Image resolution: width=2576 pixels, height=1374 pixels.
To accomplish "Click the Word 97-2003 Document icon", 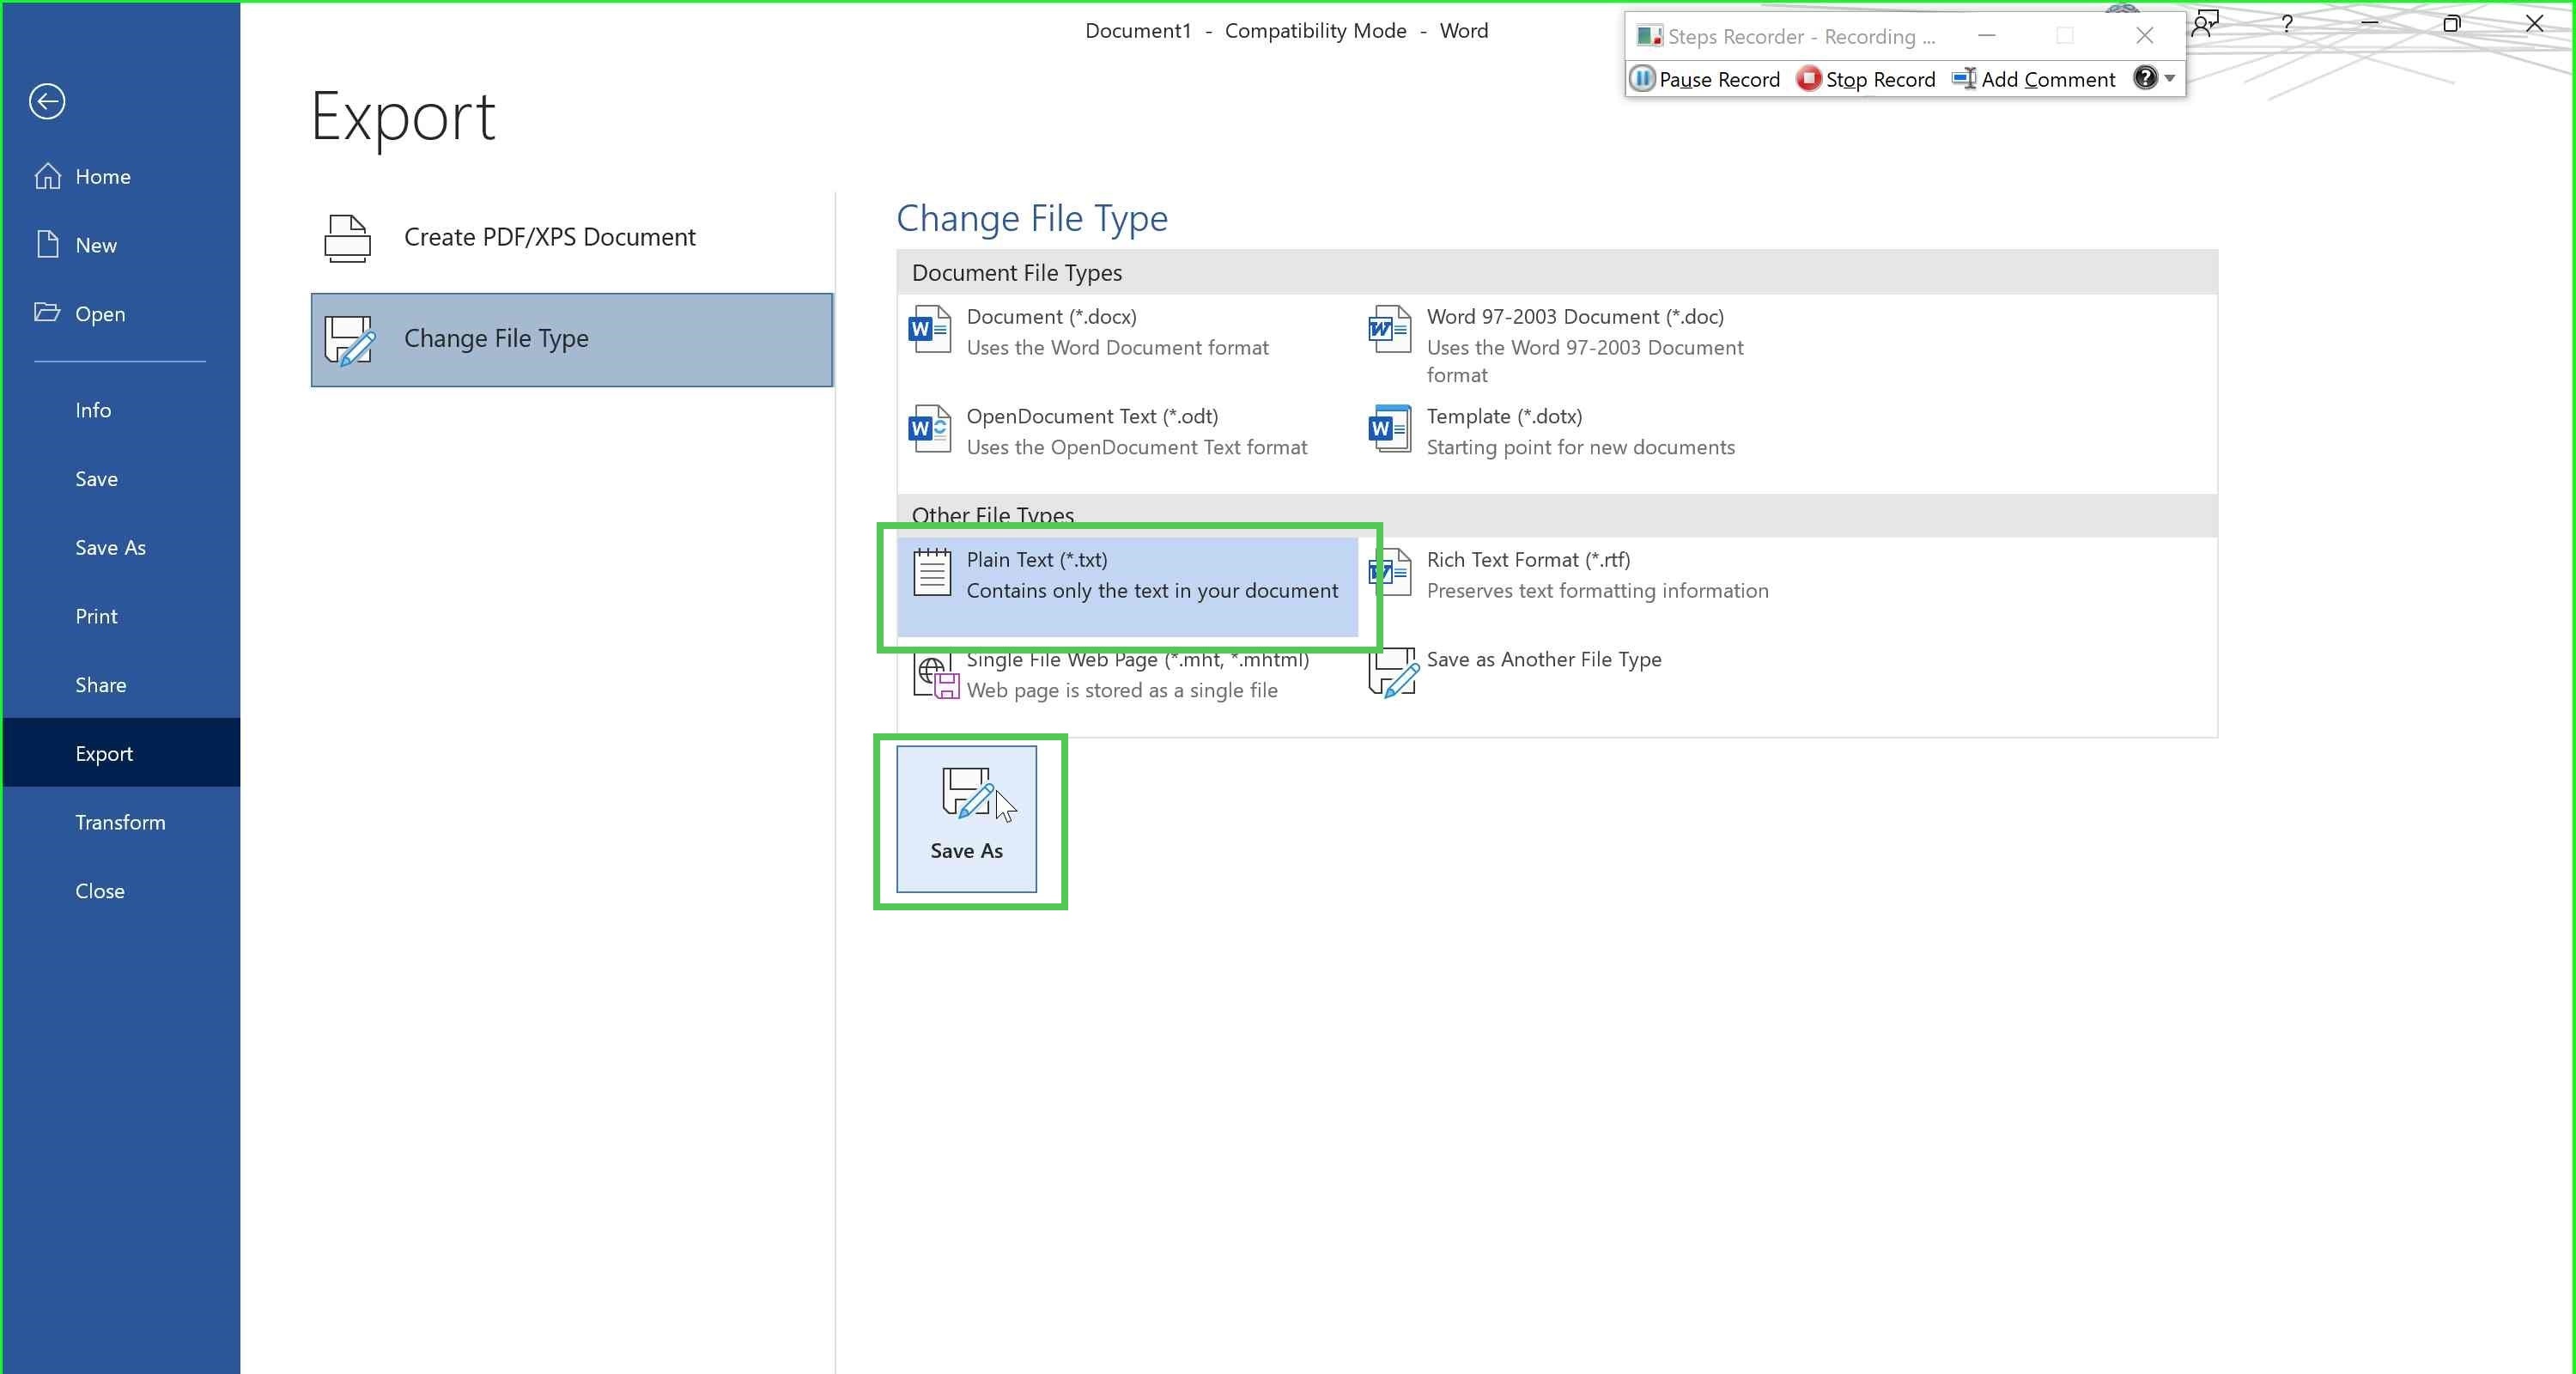I will (1390, 330).
